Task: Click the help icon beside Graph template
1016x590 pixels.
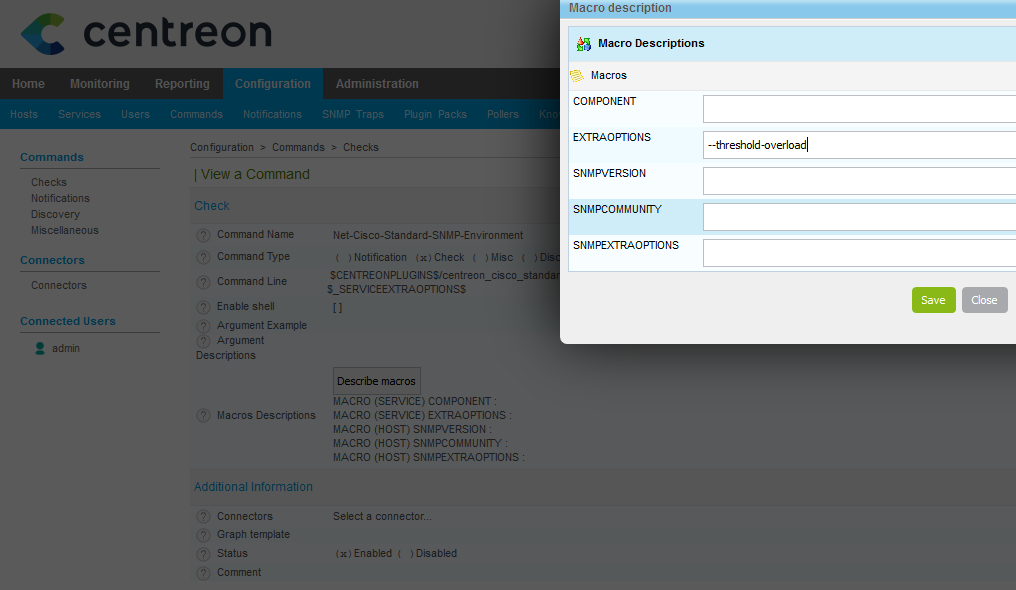Action: (x=202, y=535)
